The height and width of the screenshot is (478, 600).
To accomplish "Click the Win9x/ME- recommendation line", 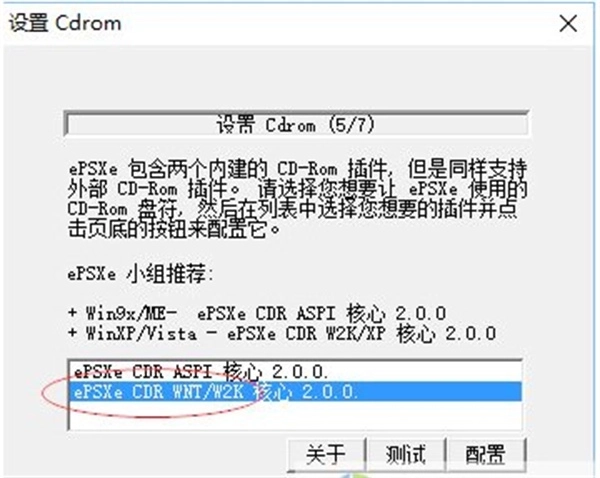I will (257, 313).
